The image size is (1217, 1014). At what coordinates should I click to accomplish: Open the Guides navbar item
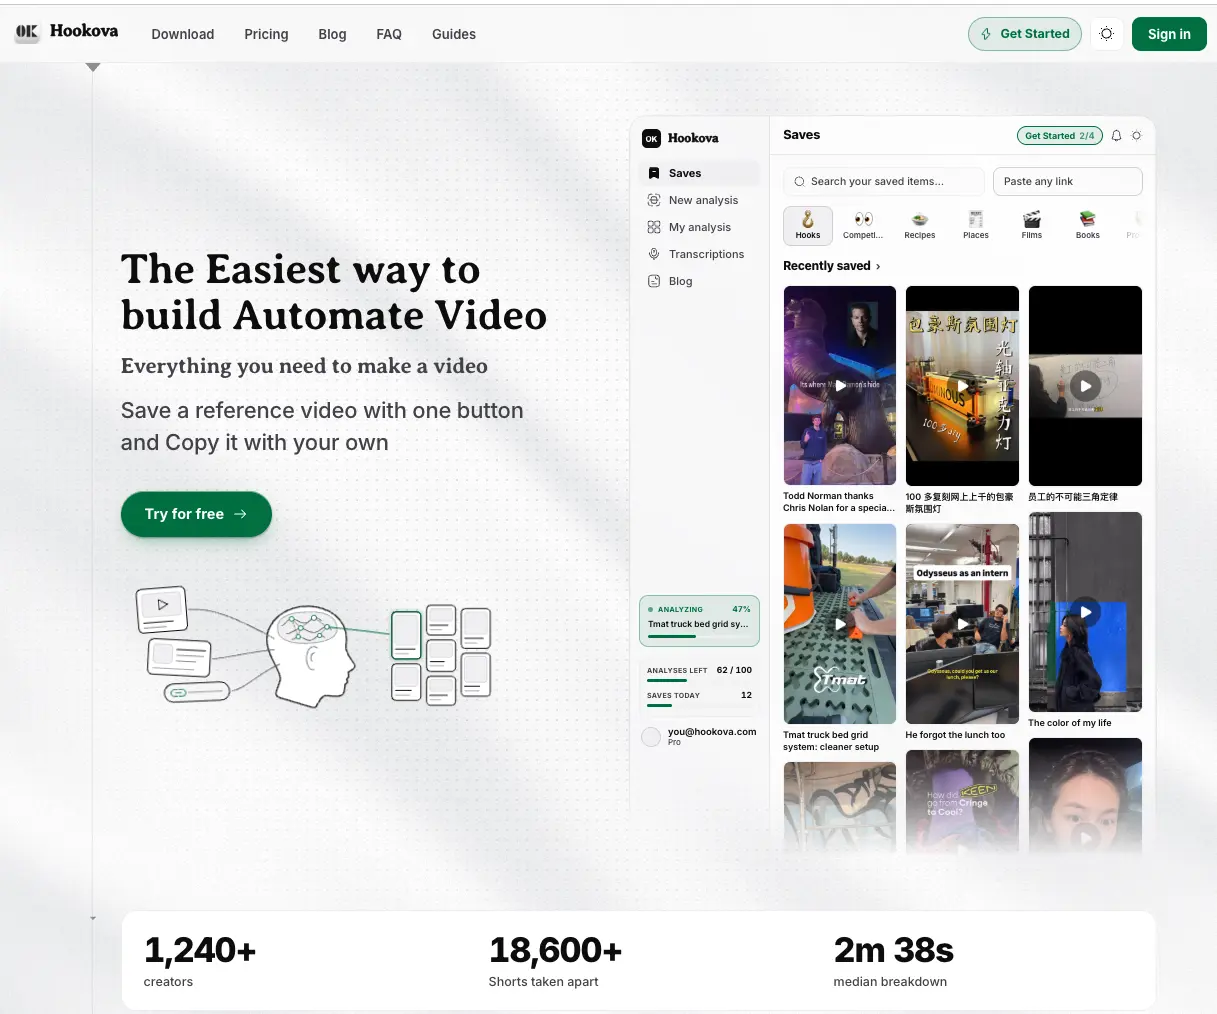tap(454, 34)
